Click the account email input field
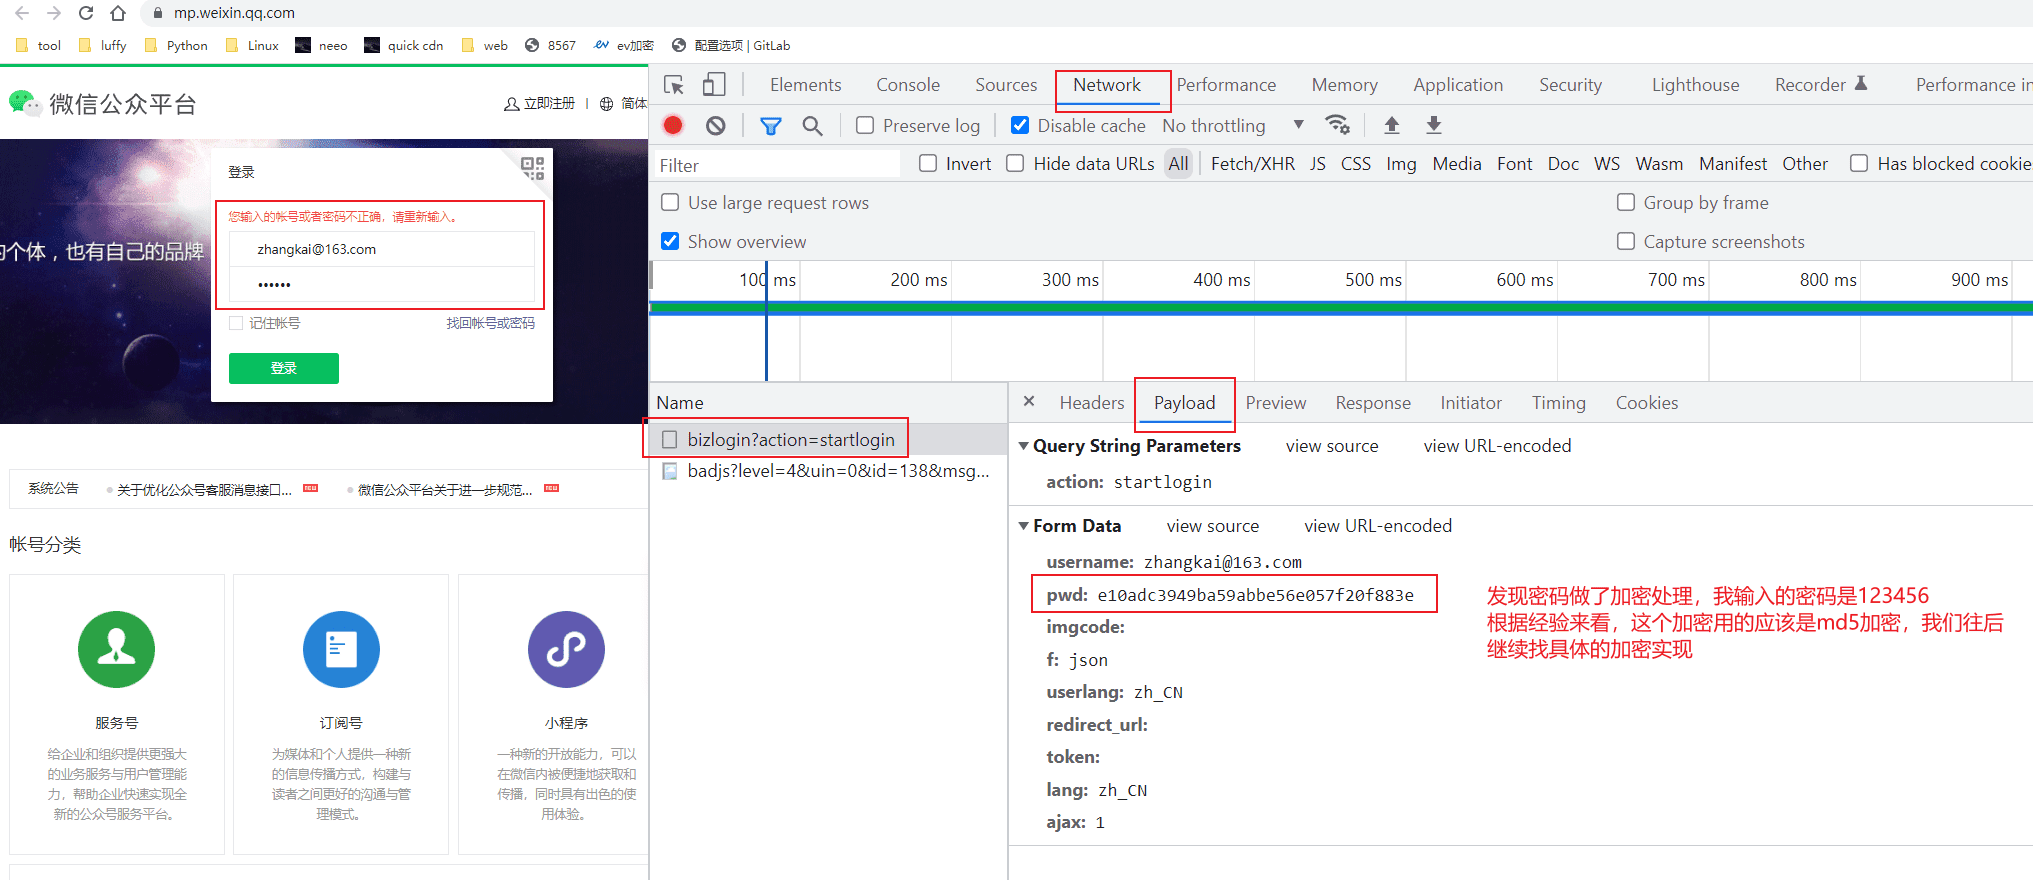This screenshot has height=880, width=2033. [x=381, y=249]
